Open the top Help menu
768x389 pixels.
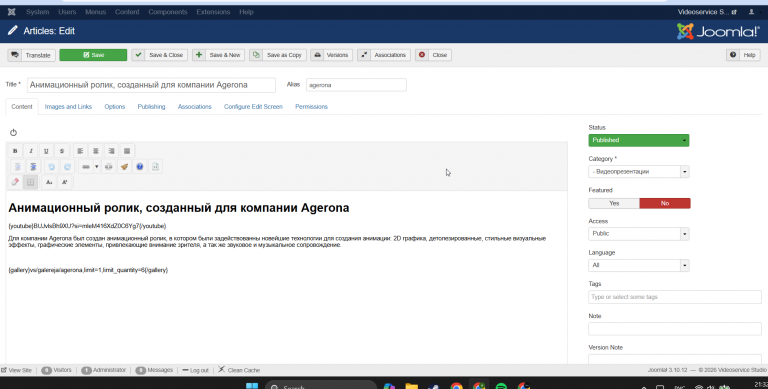tap(246, 12)
